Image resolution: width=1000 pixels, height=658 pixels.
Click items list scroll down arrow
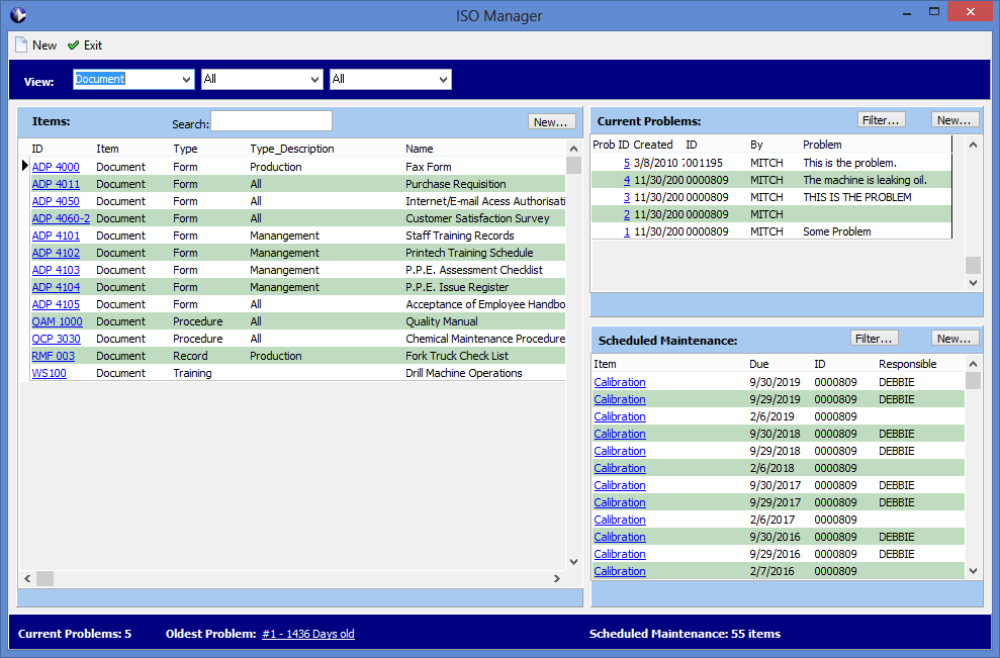(573, 562)
